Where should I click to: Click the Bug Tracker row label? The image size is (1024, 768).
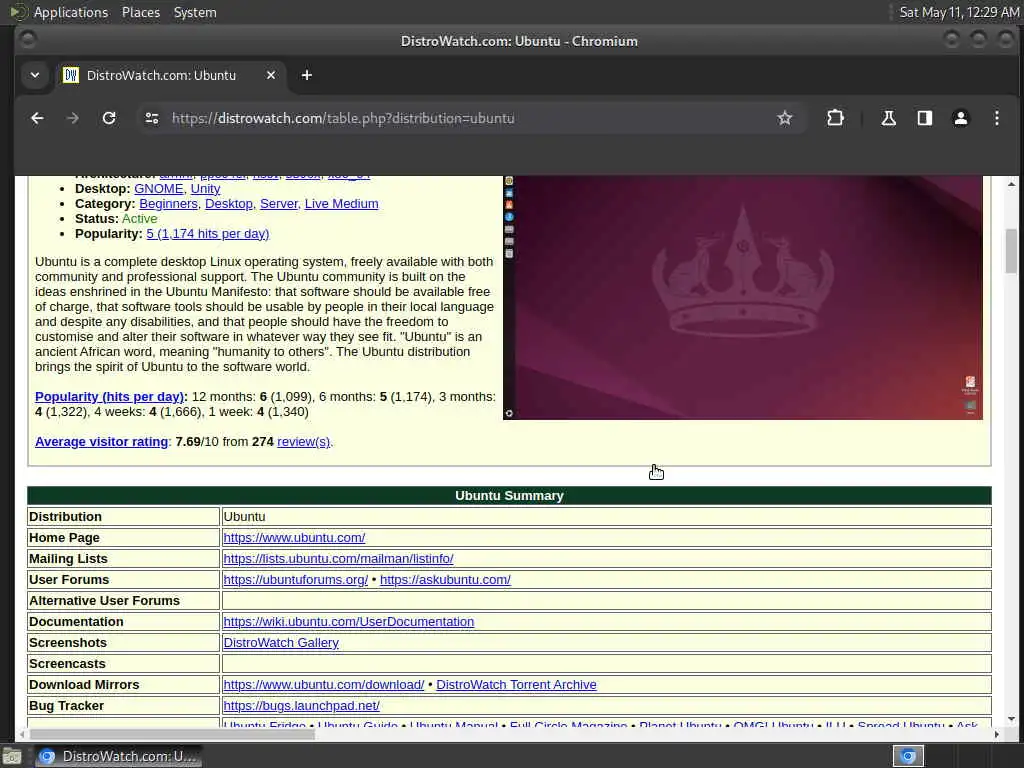66,705
